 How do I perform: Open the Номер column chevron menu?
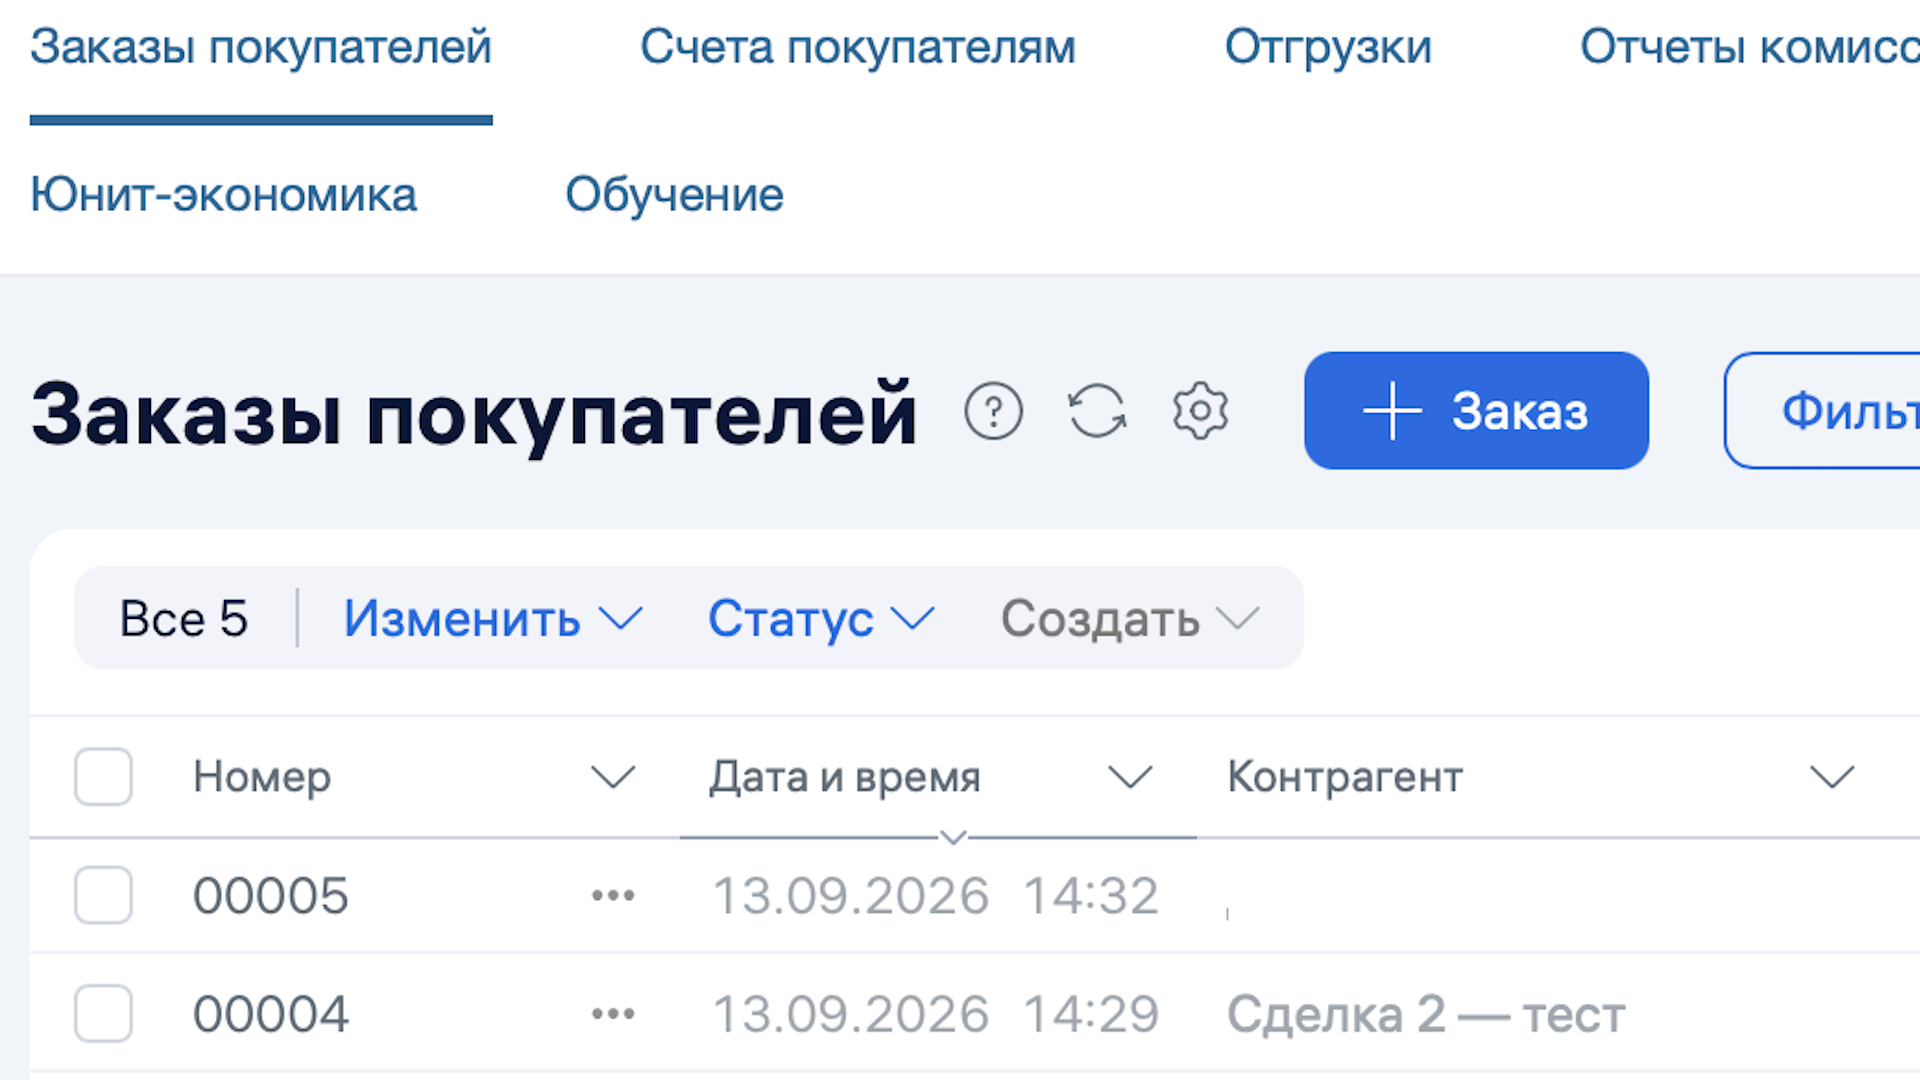click(613, 777)
